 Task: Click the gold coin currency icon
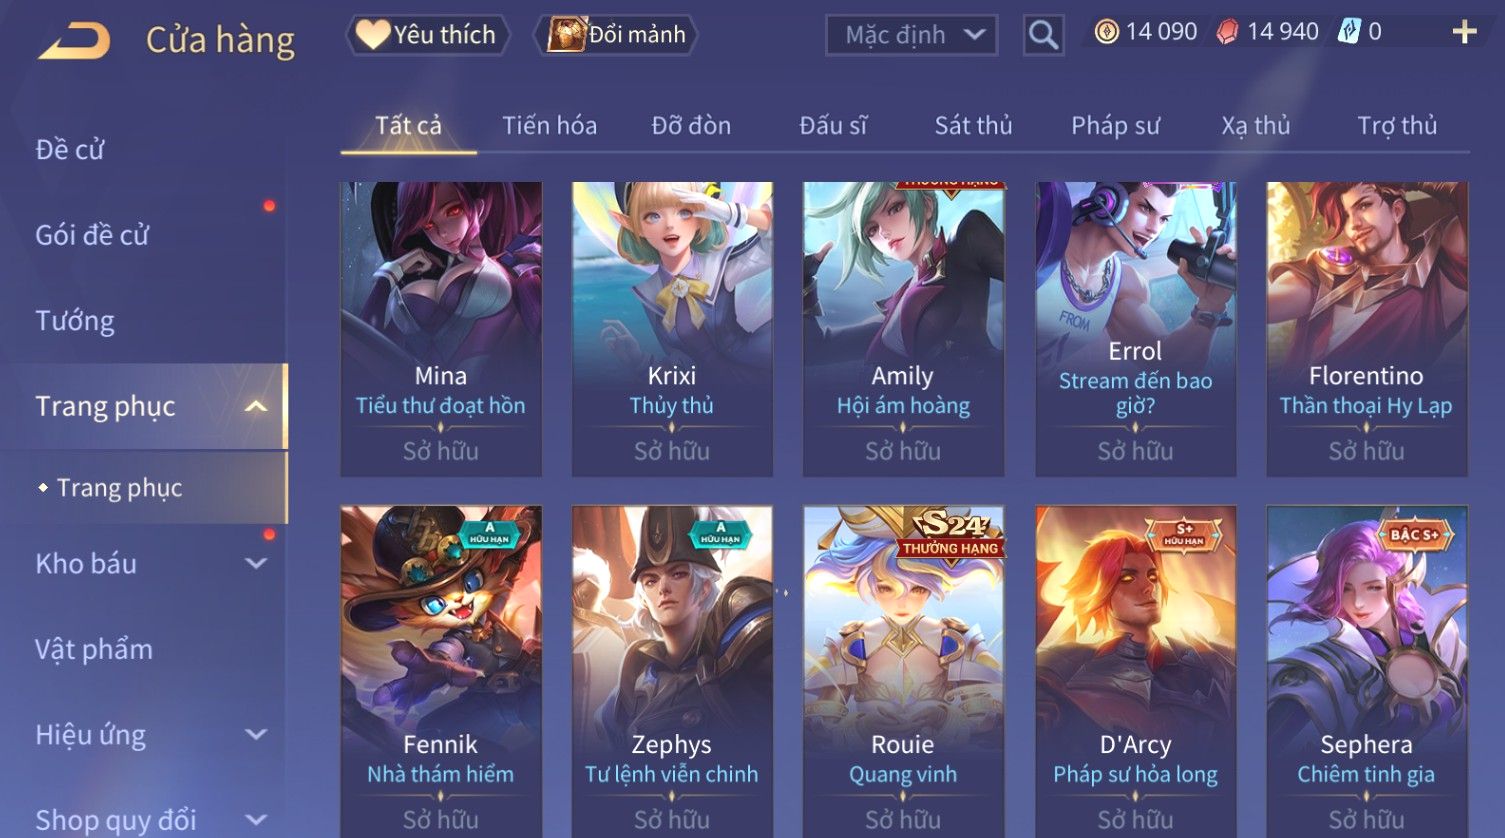click(1106, 32)
